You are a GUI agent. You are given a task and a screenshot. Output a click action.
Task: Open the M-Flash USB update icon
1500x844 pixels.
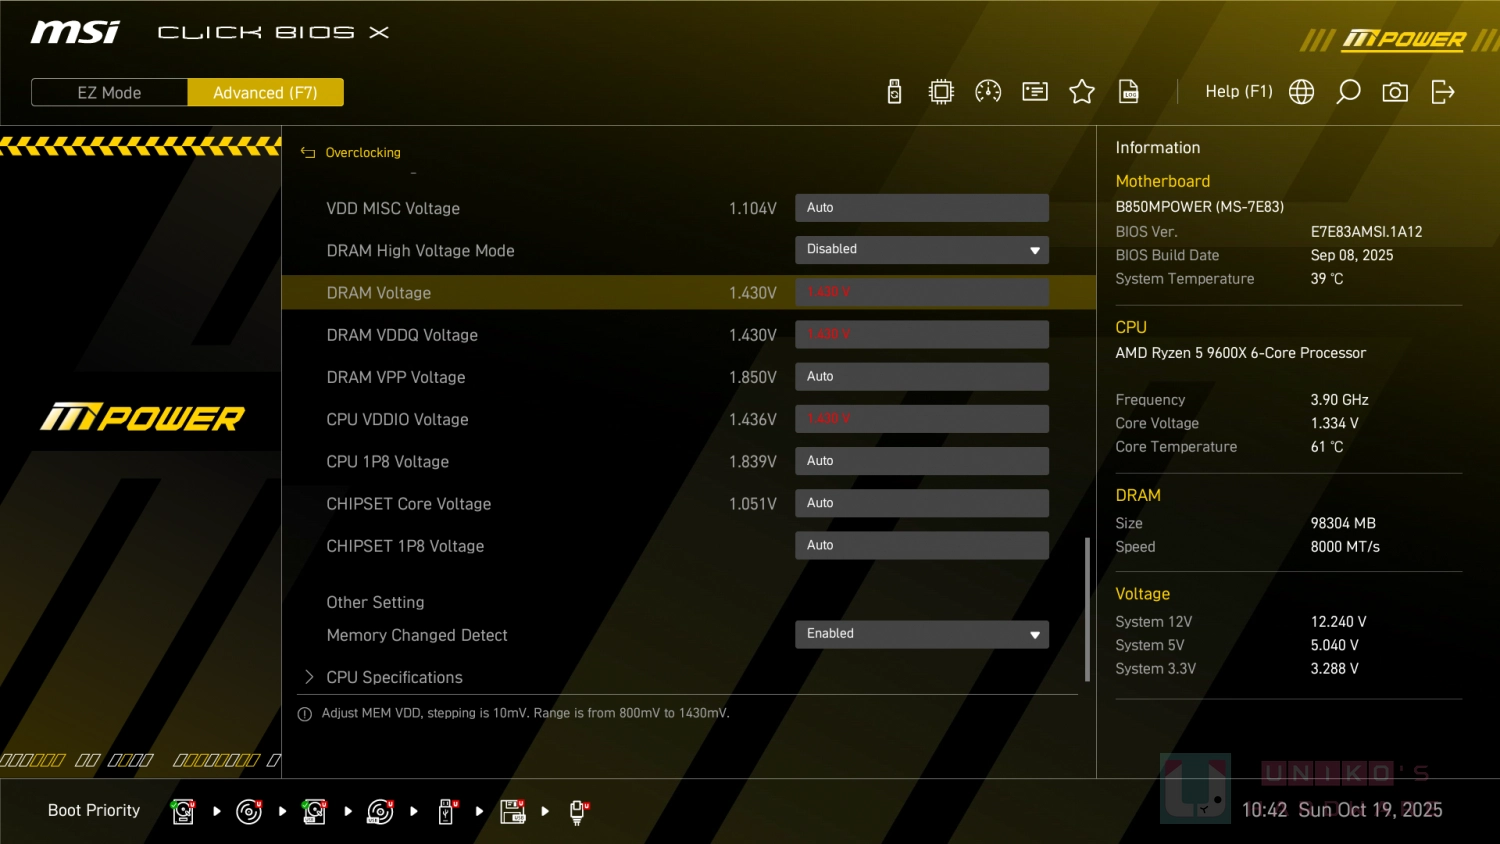pyautogui.click(x=894, y=92)
